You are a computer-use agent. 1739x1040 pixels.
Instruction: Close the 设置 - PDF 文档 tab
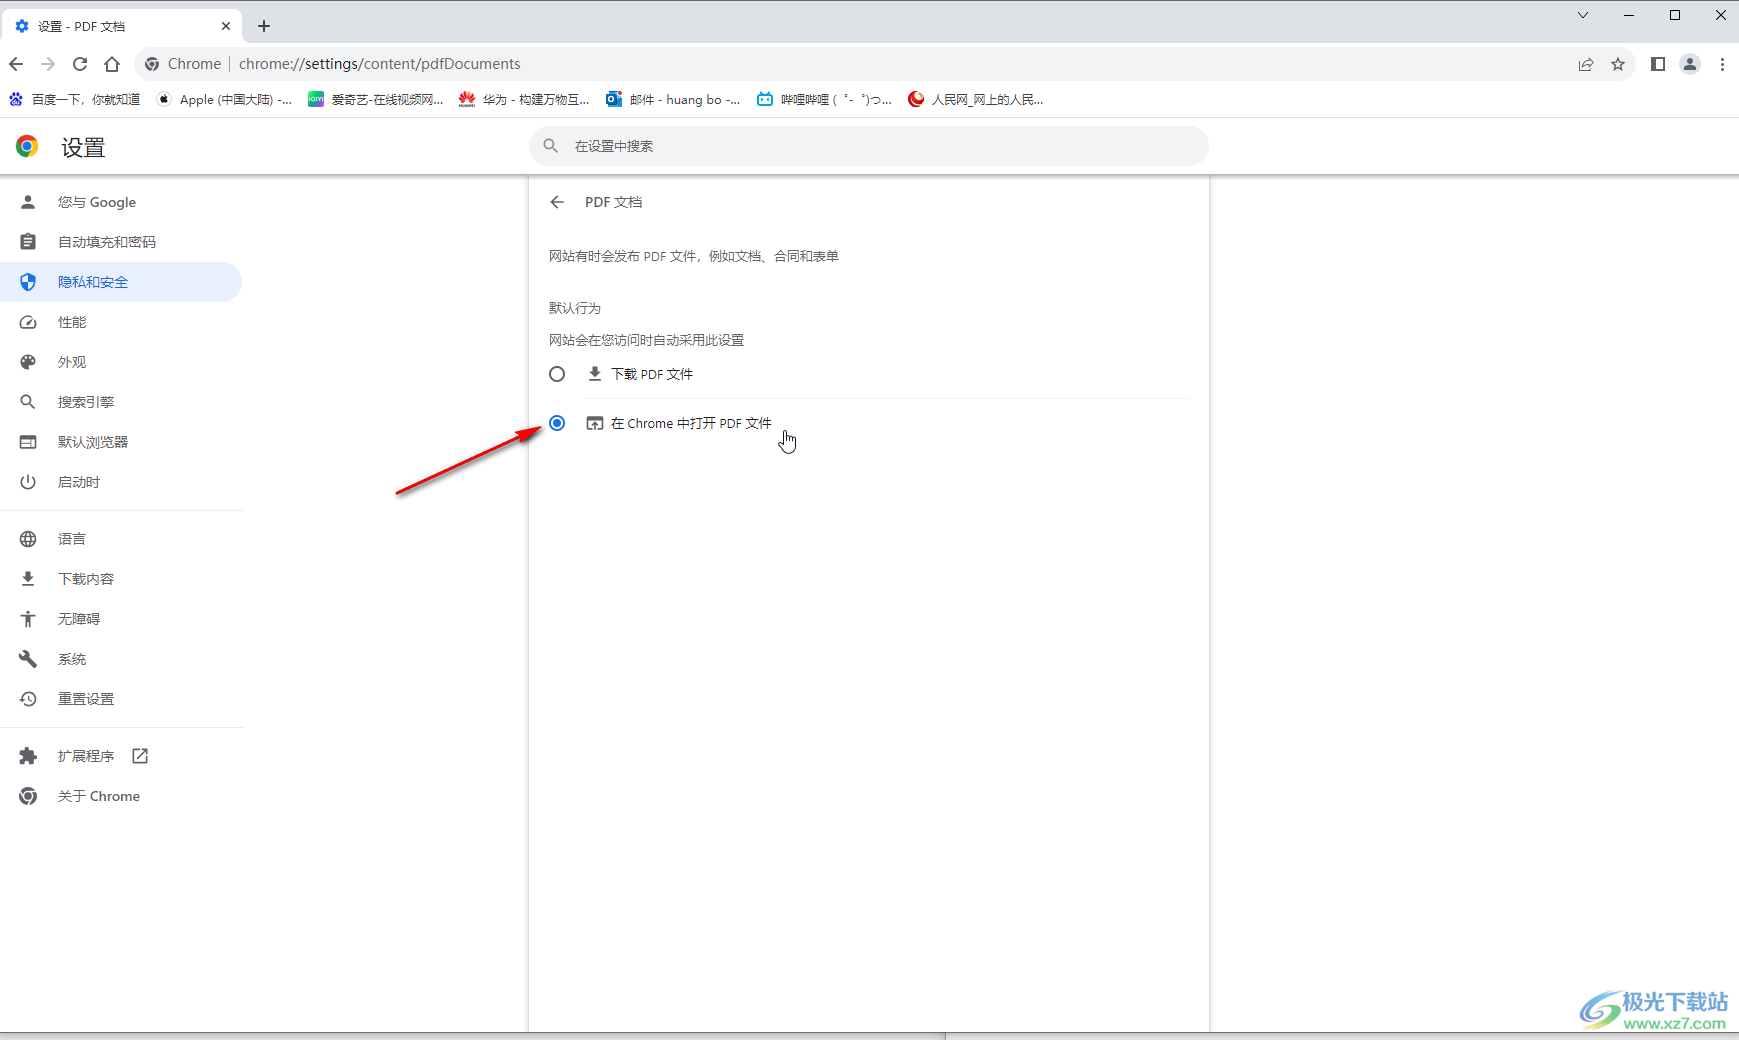point(226,26)
